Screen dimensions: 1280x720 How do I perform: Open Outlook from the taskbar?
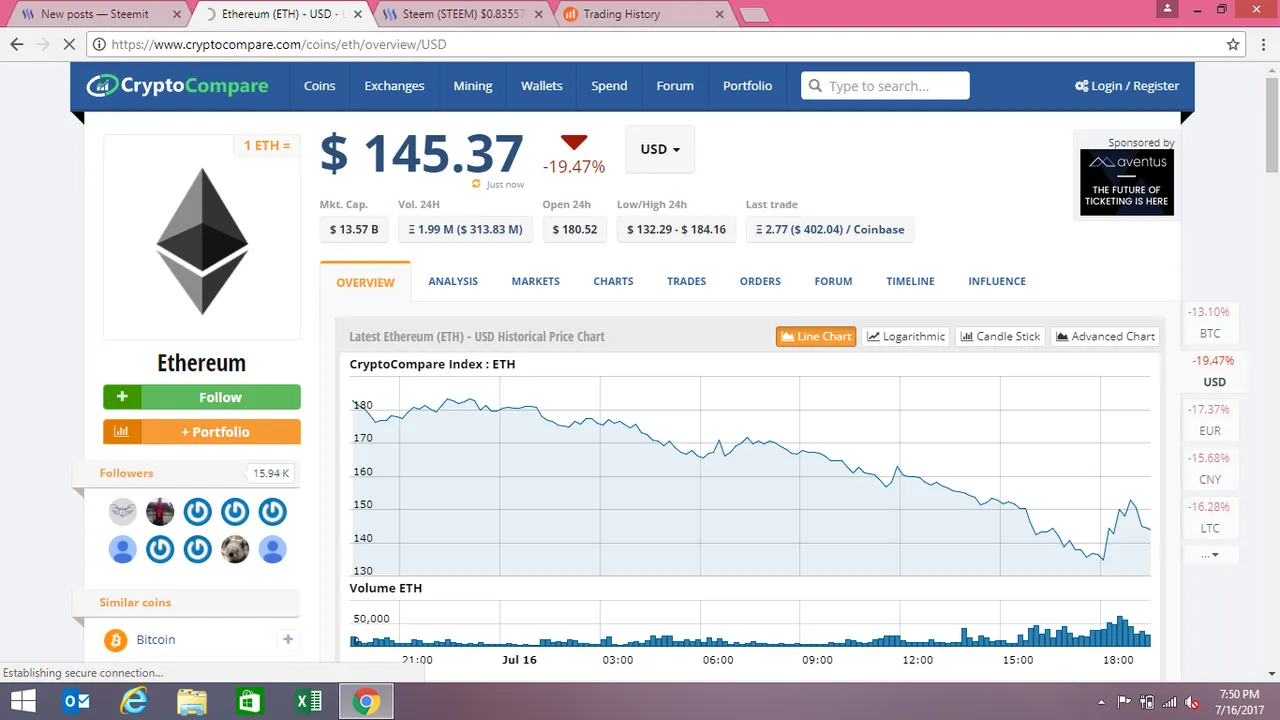pos(77,702)
